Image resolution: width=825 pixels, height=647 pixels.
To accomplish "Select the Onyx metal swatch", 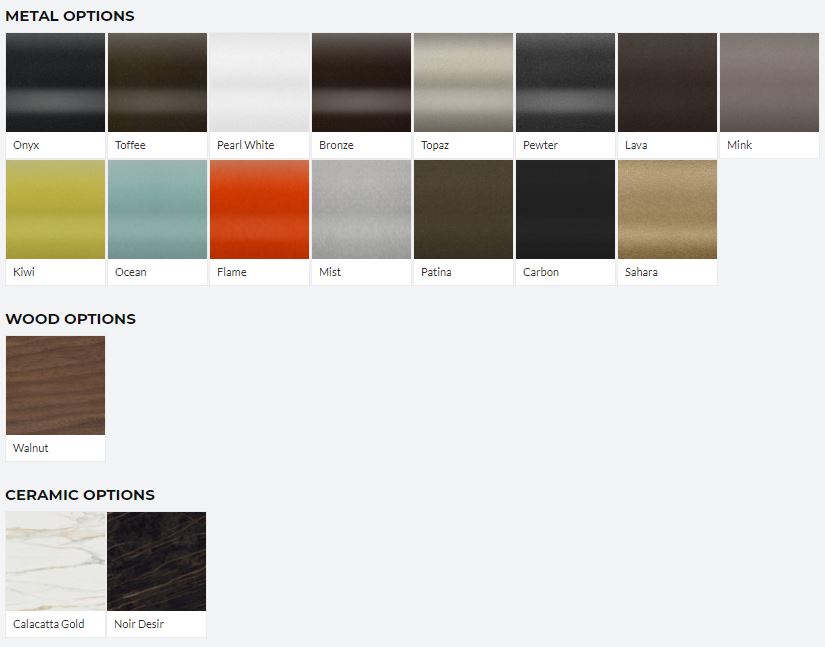I will (x=55, y=83).
